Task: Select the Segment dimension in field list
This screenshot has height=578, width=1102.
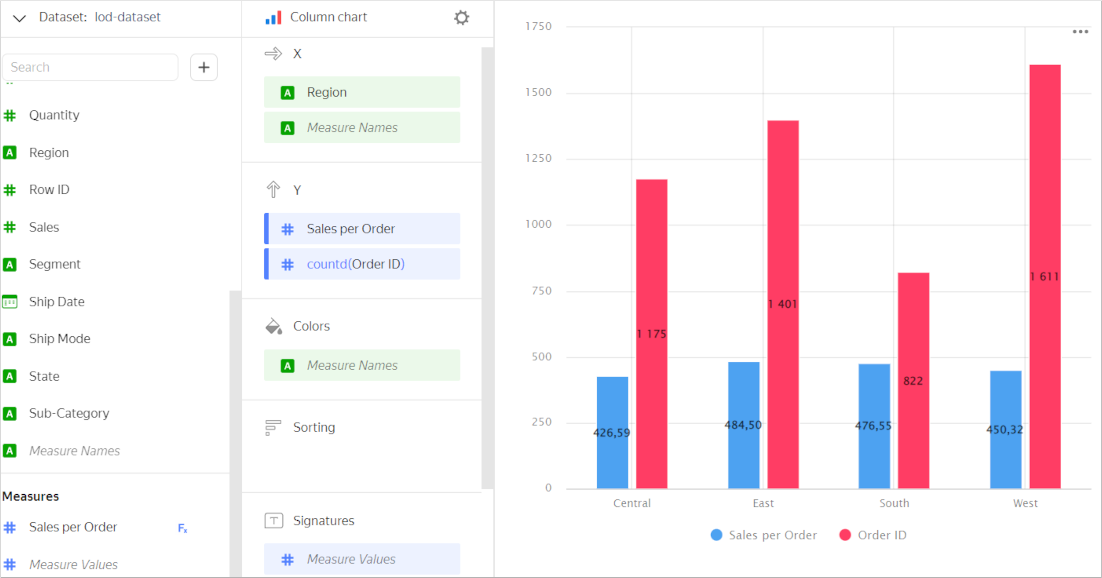Action: point(54,265)
